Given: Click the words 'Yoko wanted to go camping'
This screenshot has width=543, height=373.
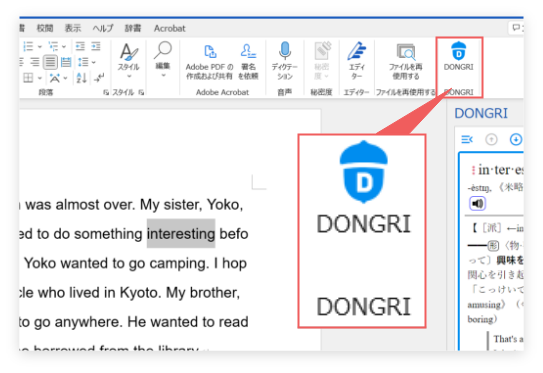Looking at the screenshot, I should pyautogui.click(x=117, y=264).
